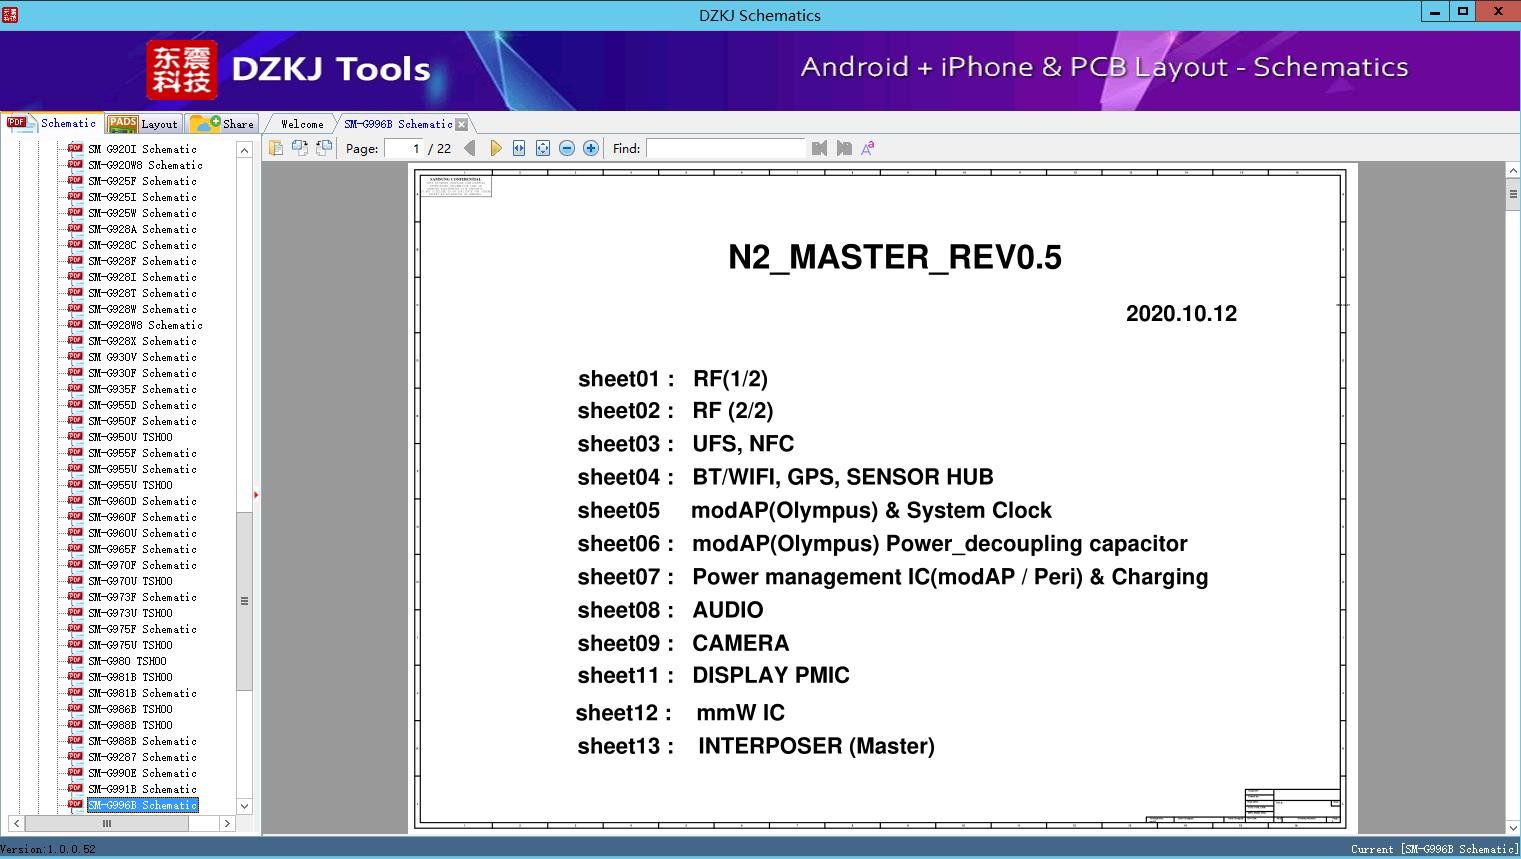This screenshot has height=859, width=1521.
Task: Close the SM-G996B Schematic tab
Action: 462,124
